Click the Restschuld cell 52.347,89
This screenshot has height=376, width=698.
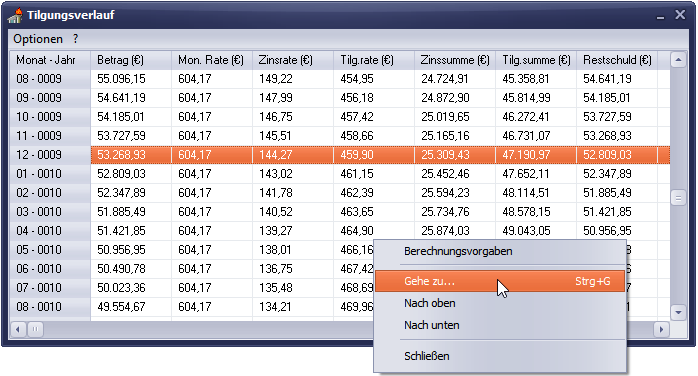click(617, 174)
